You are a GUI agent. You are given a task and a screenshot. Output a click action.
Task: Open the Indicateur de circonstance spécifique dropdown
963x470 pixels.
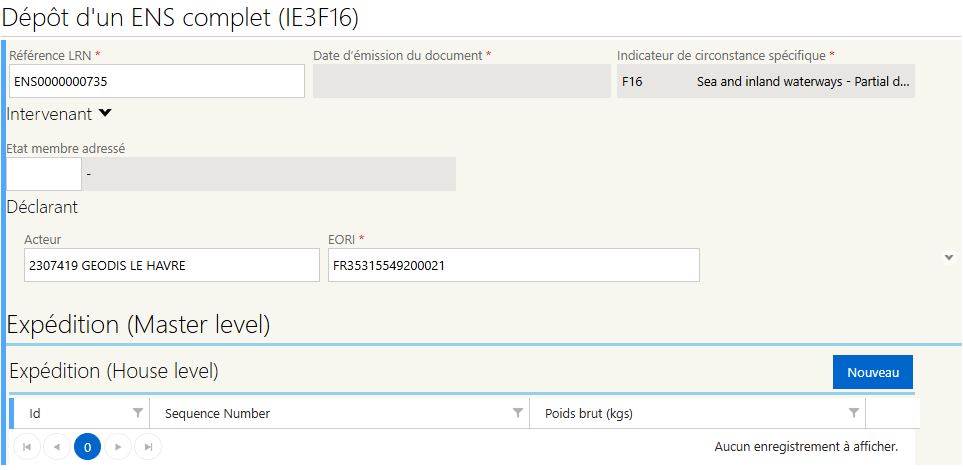[766, 81]
